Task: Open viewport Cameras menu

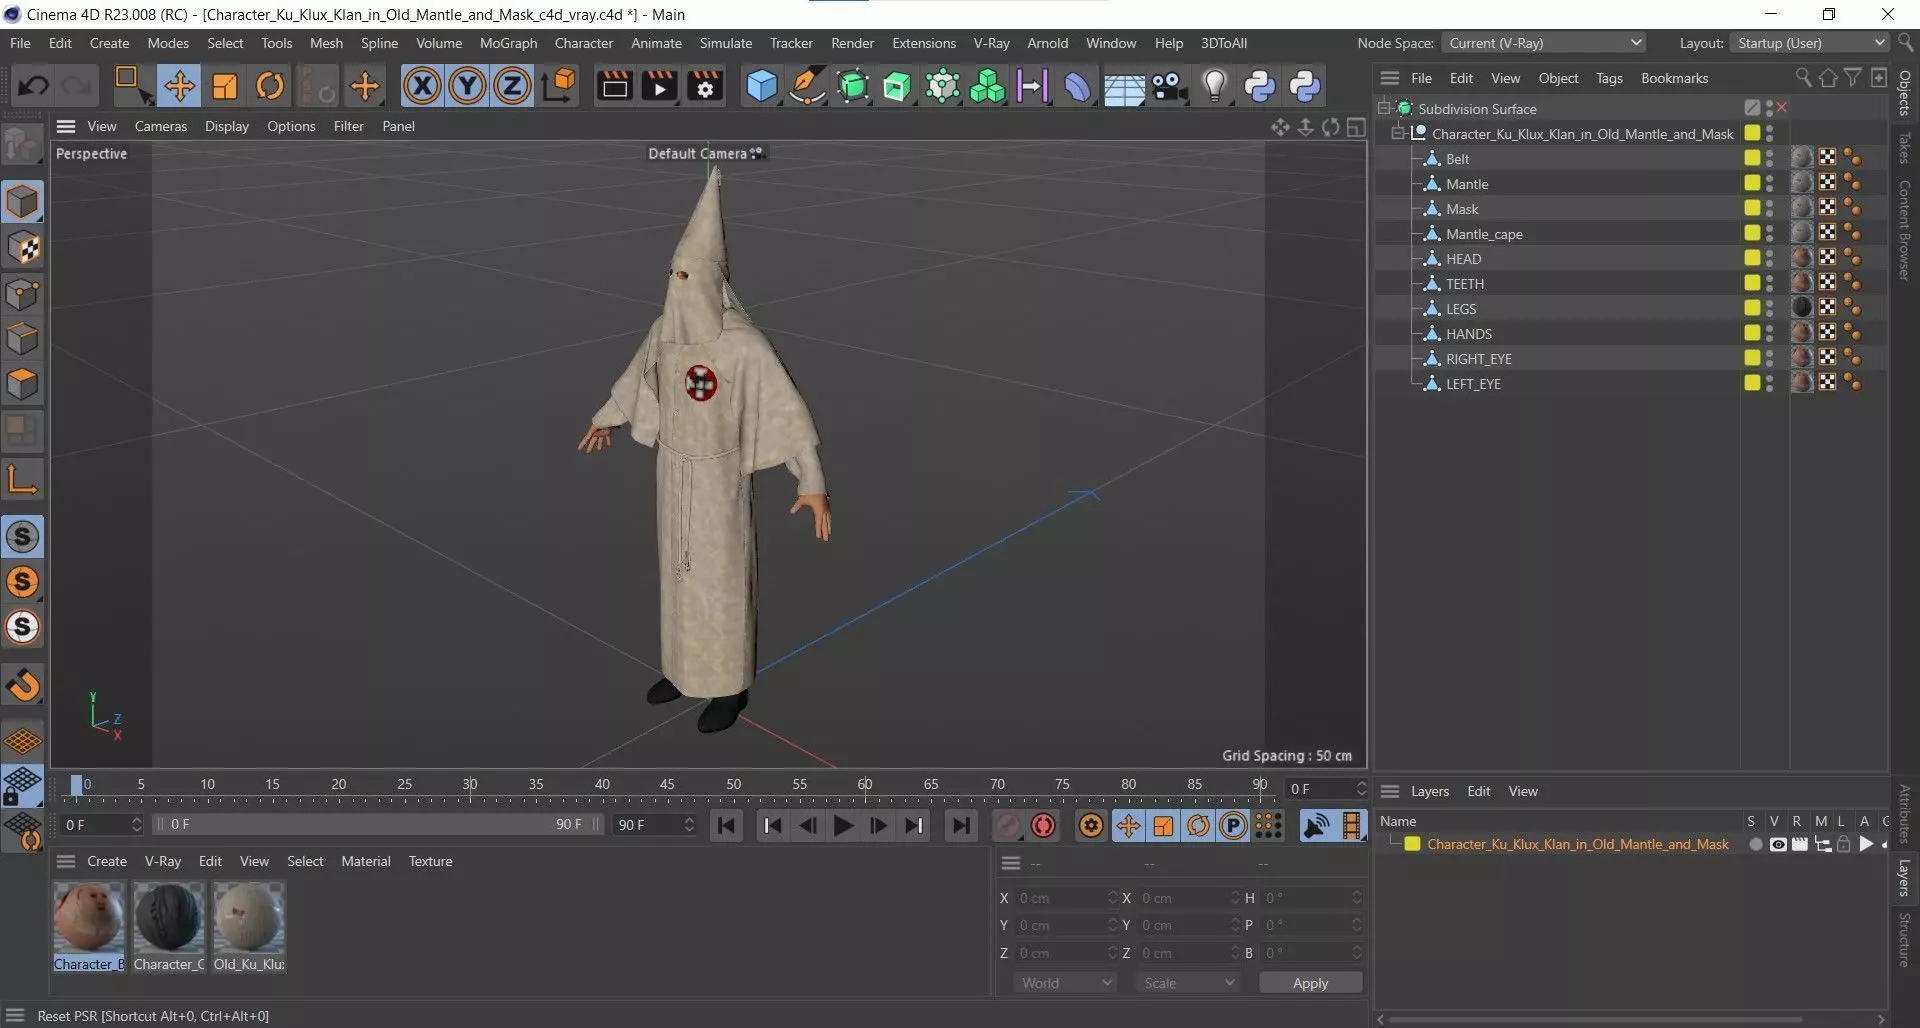Action: tap(161, 126)
